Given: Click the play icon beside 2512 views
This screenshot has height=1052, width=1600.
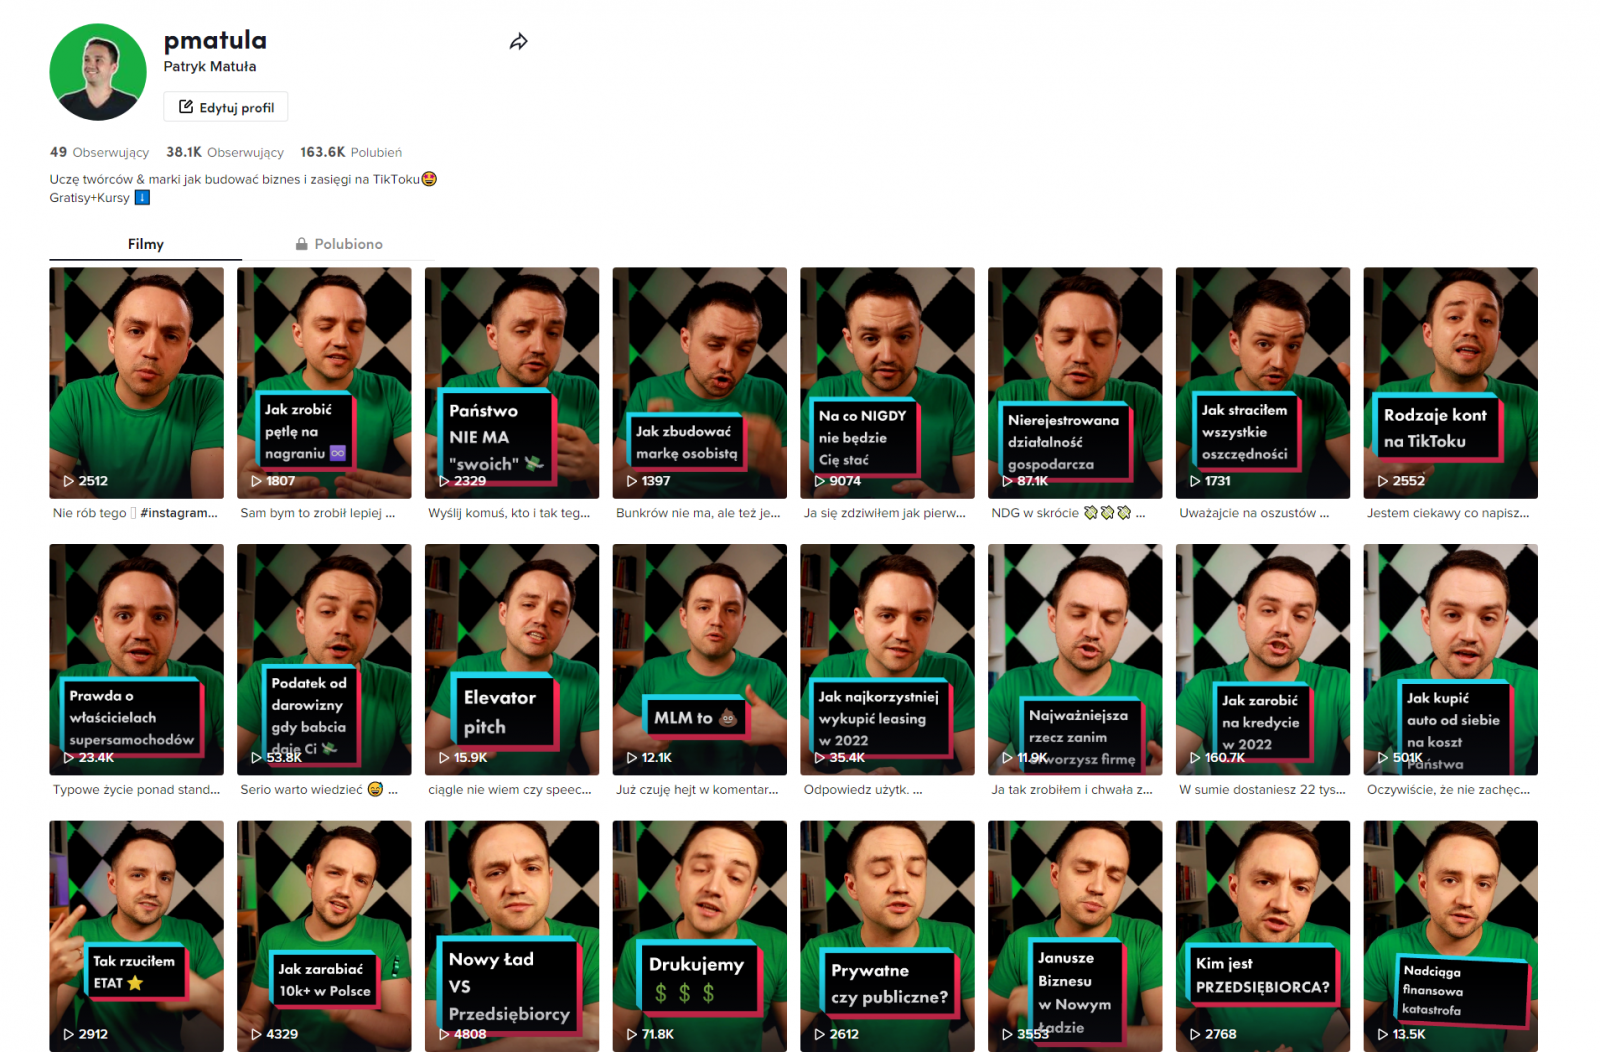Looking at the screenshot, I should click(68, 481).
